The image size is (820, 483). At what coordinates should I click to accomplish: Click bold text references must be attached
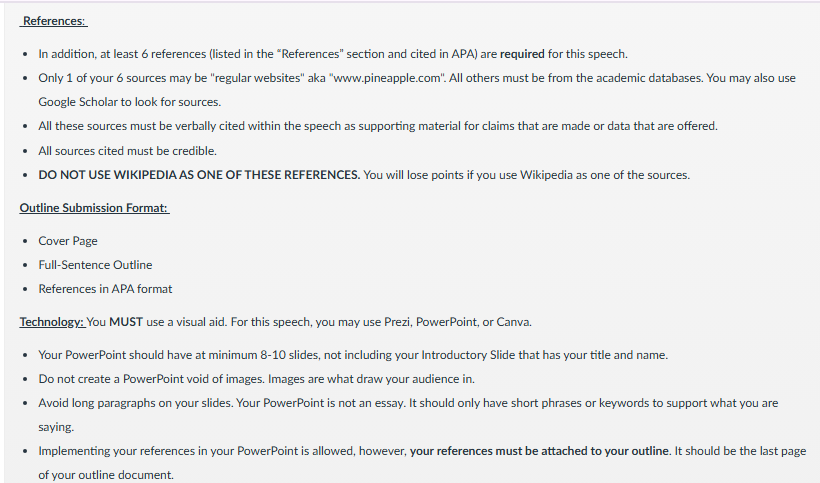(x=539, y=451)
